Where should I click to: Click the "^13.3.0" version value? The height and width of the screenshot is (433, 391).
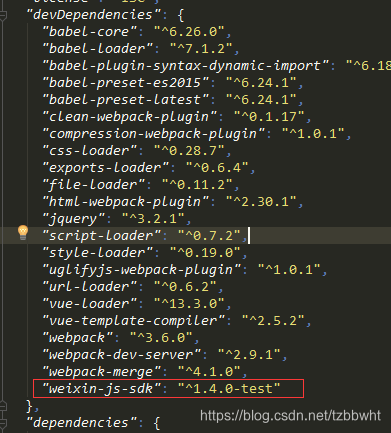point(190,304)
